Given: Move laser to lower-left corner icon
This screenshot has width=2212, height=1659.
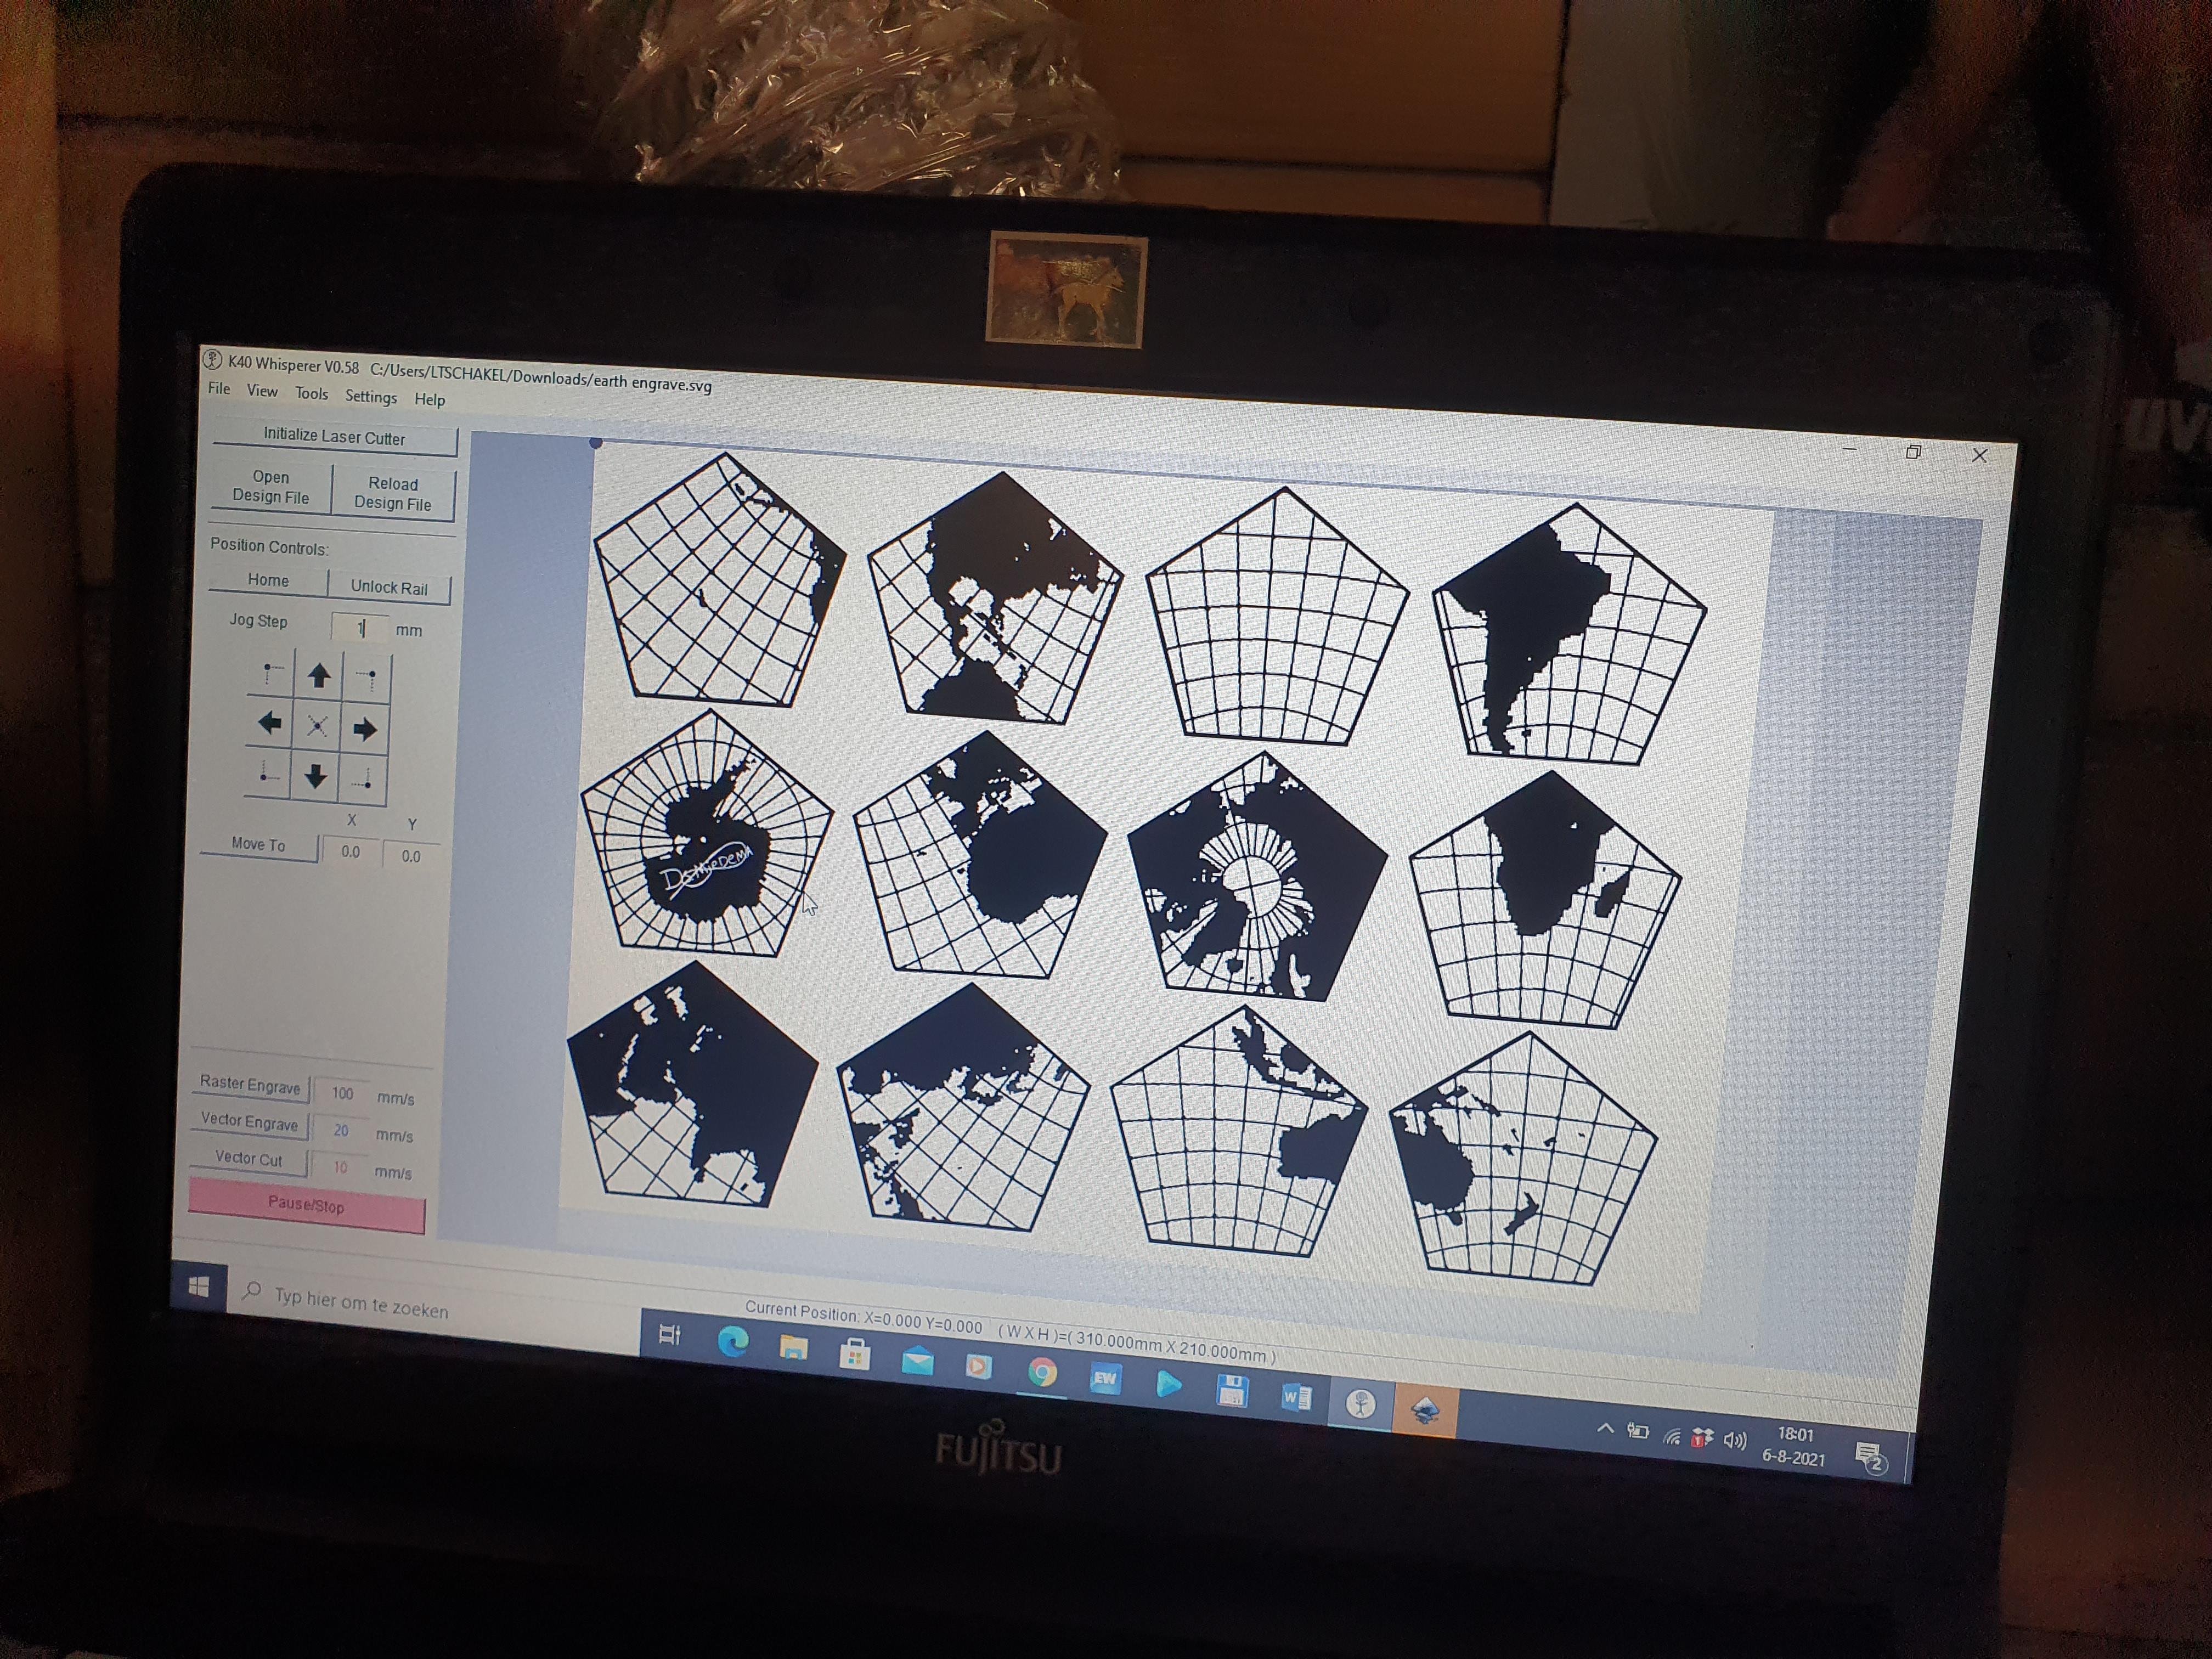Looking at the screenshot, I should pyautogui.click(x=267, y=772).
